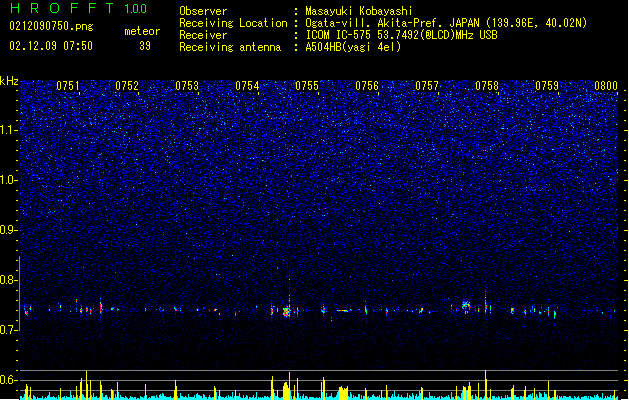
Task: Click the meteor count value 39
Action: point(145,46)
